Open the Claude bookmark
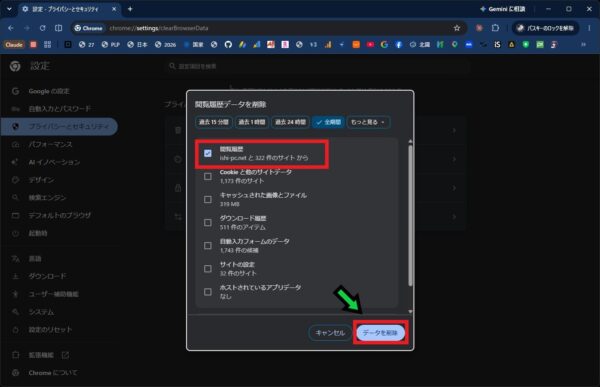This screenshot has width=600, height=387. 14,45
